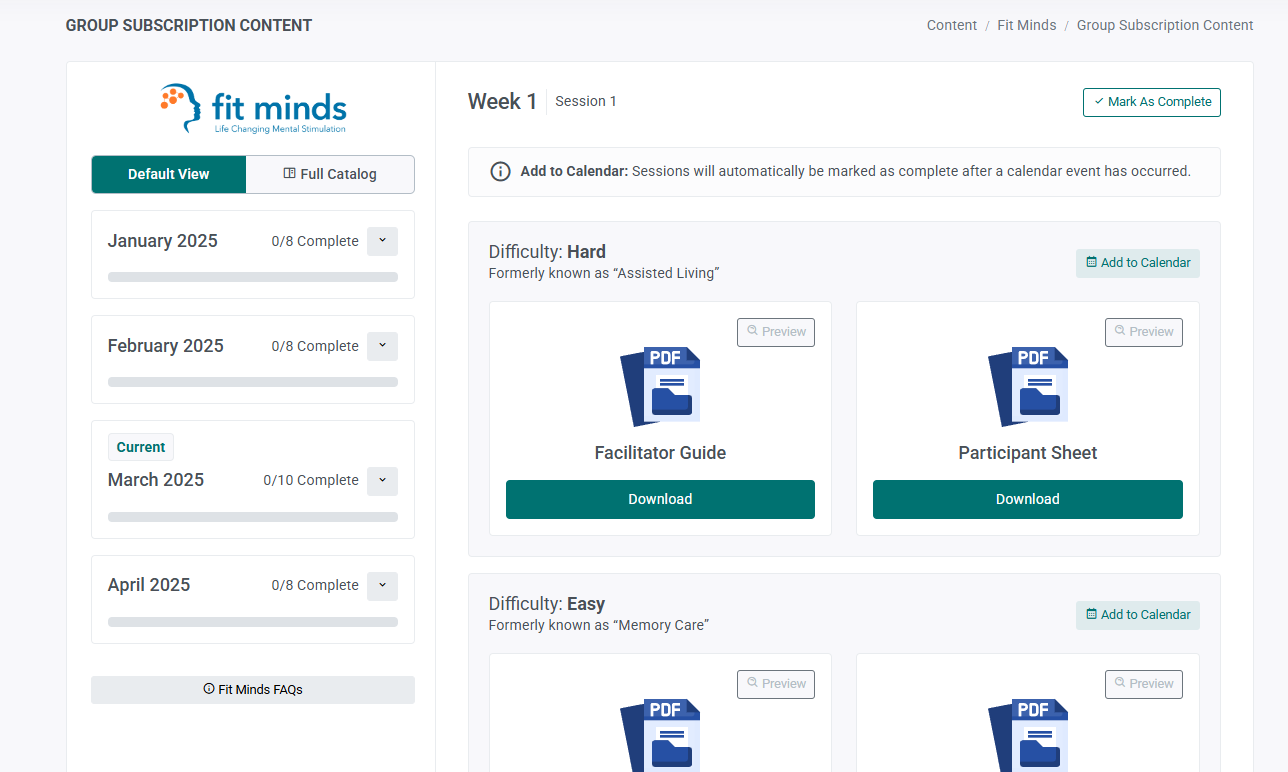
Task: Mark Week 1 session as complete
Action: pyautogui.click(x=1151, y=102)
